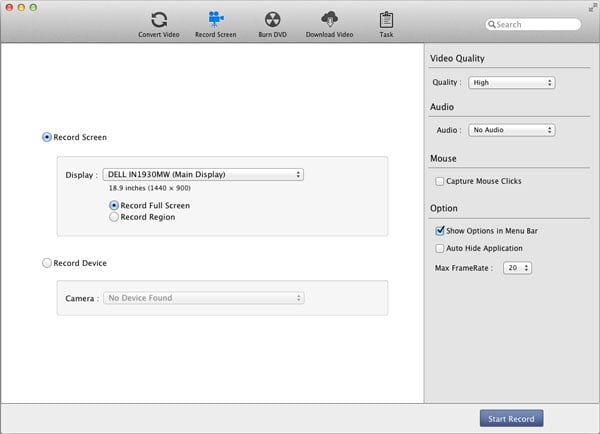Enable Auto Hide Application checkbox
Viewport: 600px width, 434px height.
tap(440, 248)
